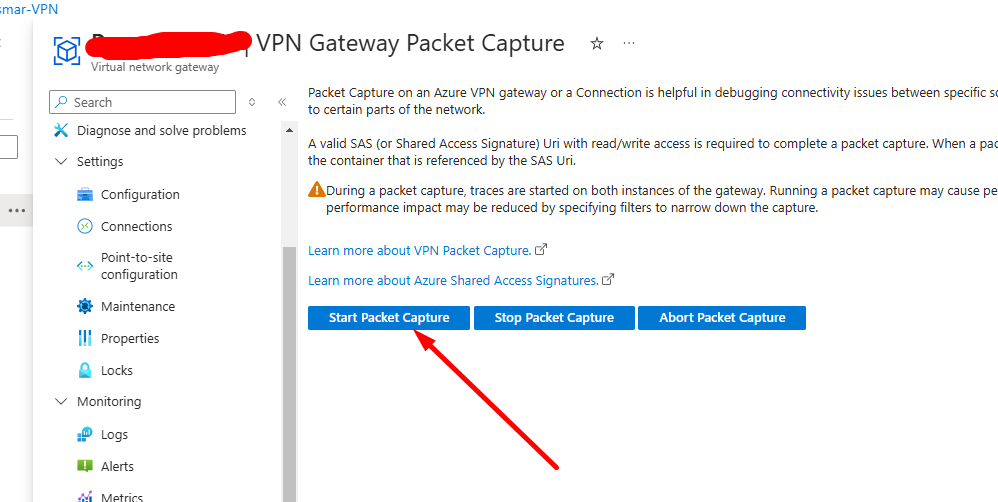Open Configuration via its toolbox icon
This screenshot has height=502, width=998.
[85, 194]
